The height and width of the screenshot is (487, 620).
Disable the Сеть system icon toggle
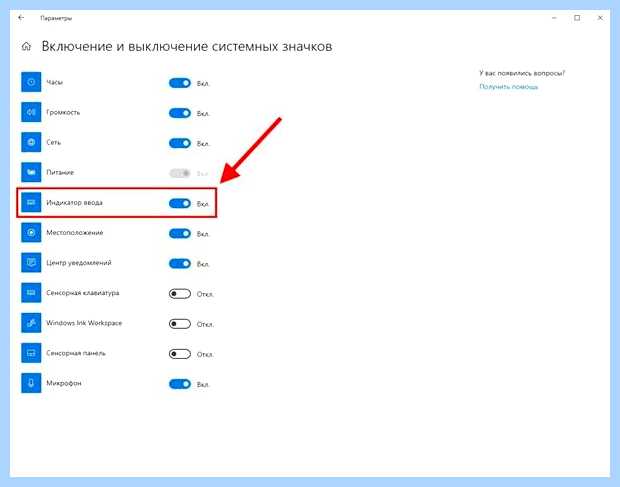click(180, 143)
